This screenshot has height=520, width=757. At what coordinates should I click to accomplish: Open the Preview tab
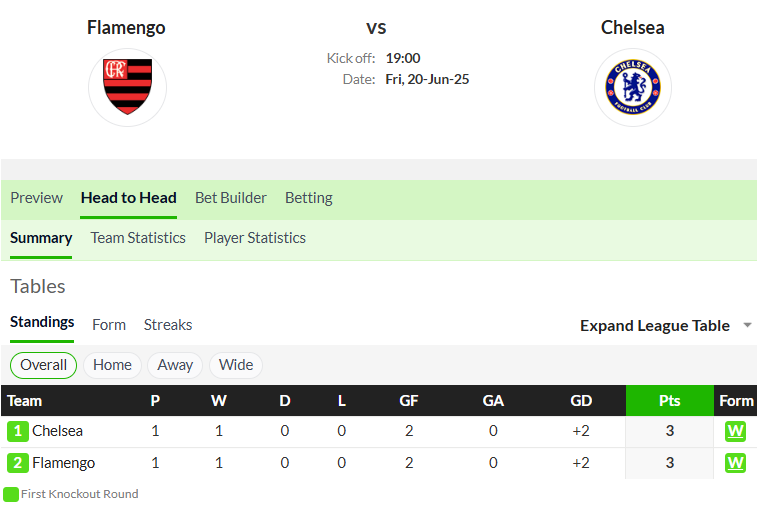pyautogui.click(x=36, y=198)
